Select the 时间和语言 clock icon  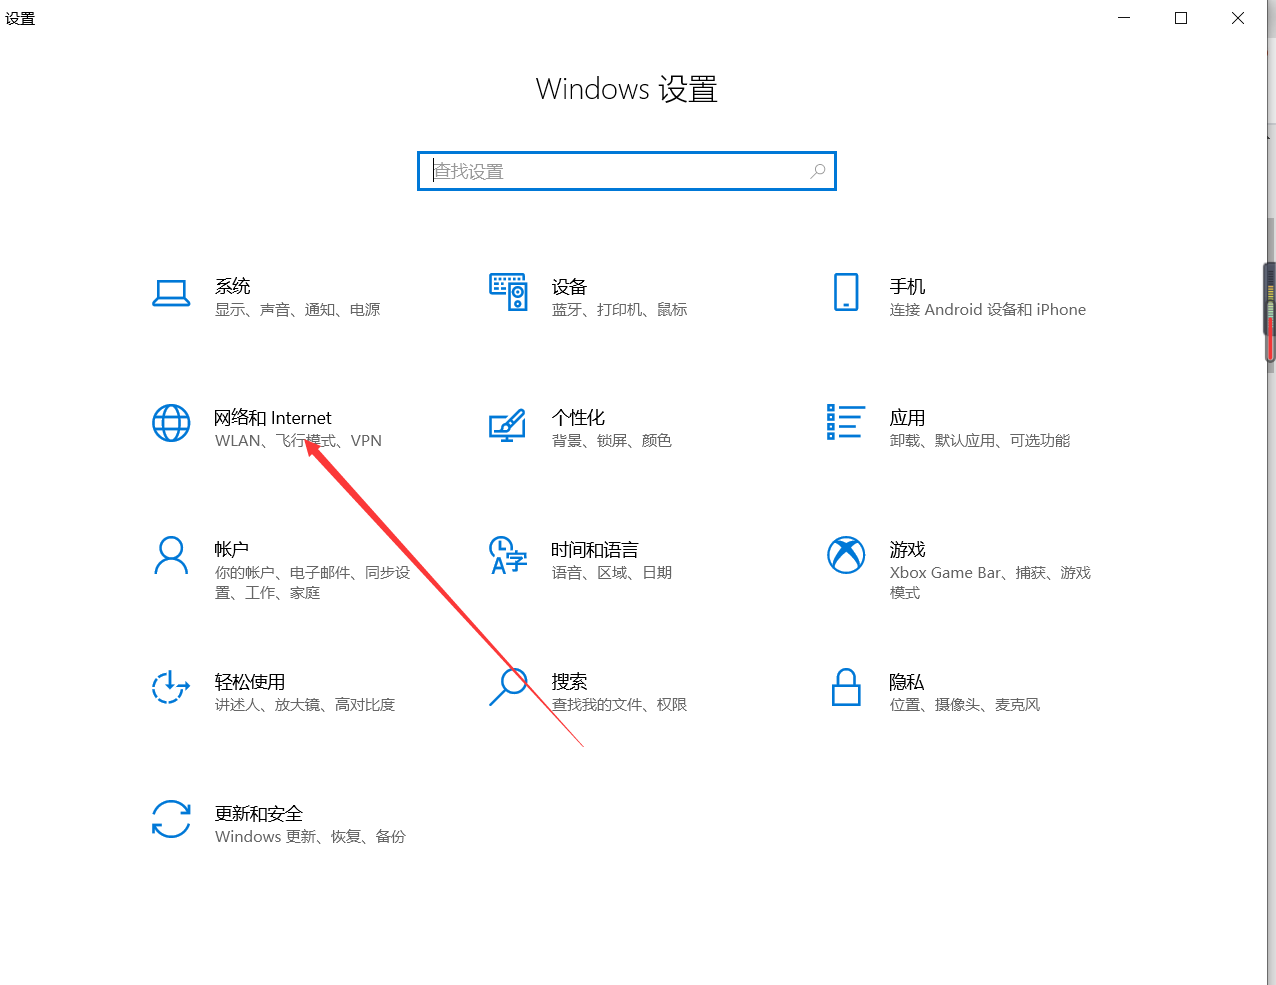(508, 555)
